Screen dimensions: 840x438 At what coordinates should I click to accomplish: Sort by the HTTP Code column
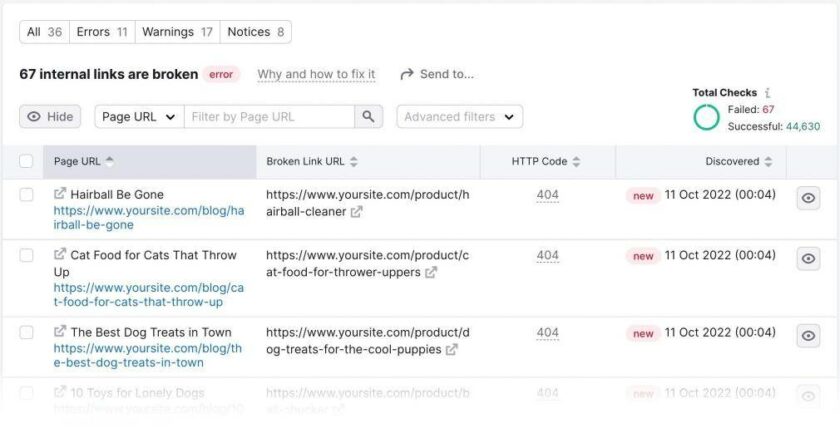[546, 161]
